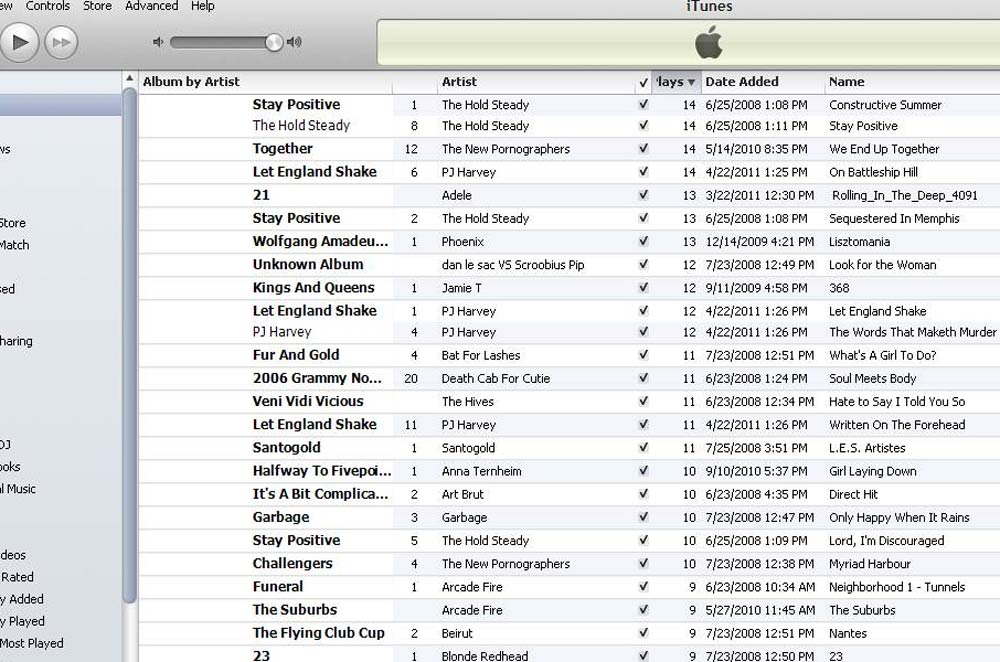Click the album title Unknown Album
This screenshot has width=1000, height=662.
[308, 264]
